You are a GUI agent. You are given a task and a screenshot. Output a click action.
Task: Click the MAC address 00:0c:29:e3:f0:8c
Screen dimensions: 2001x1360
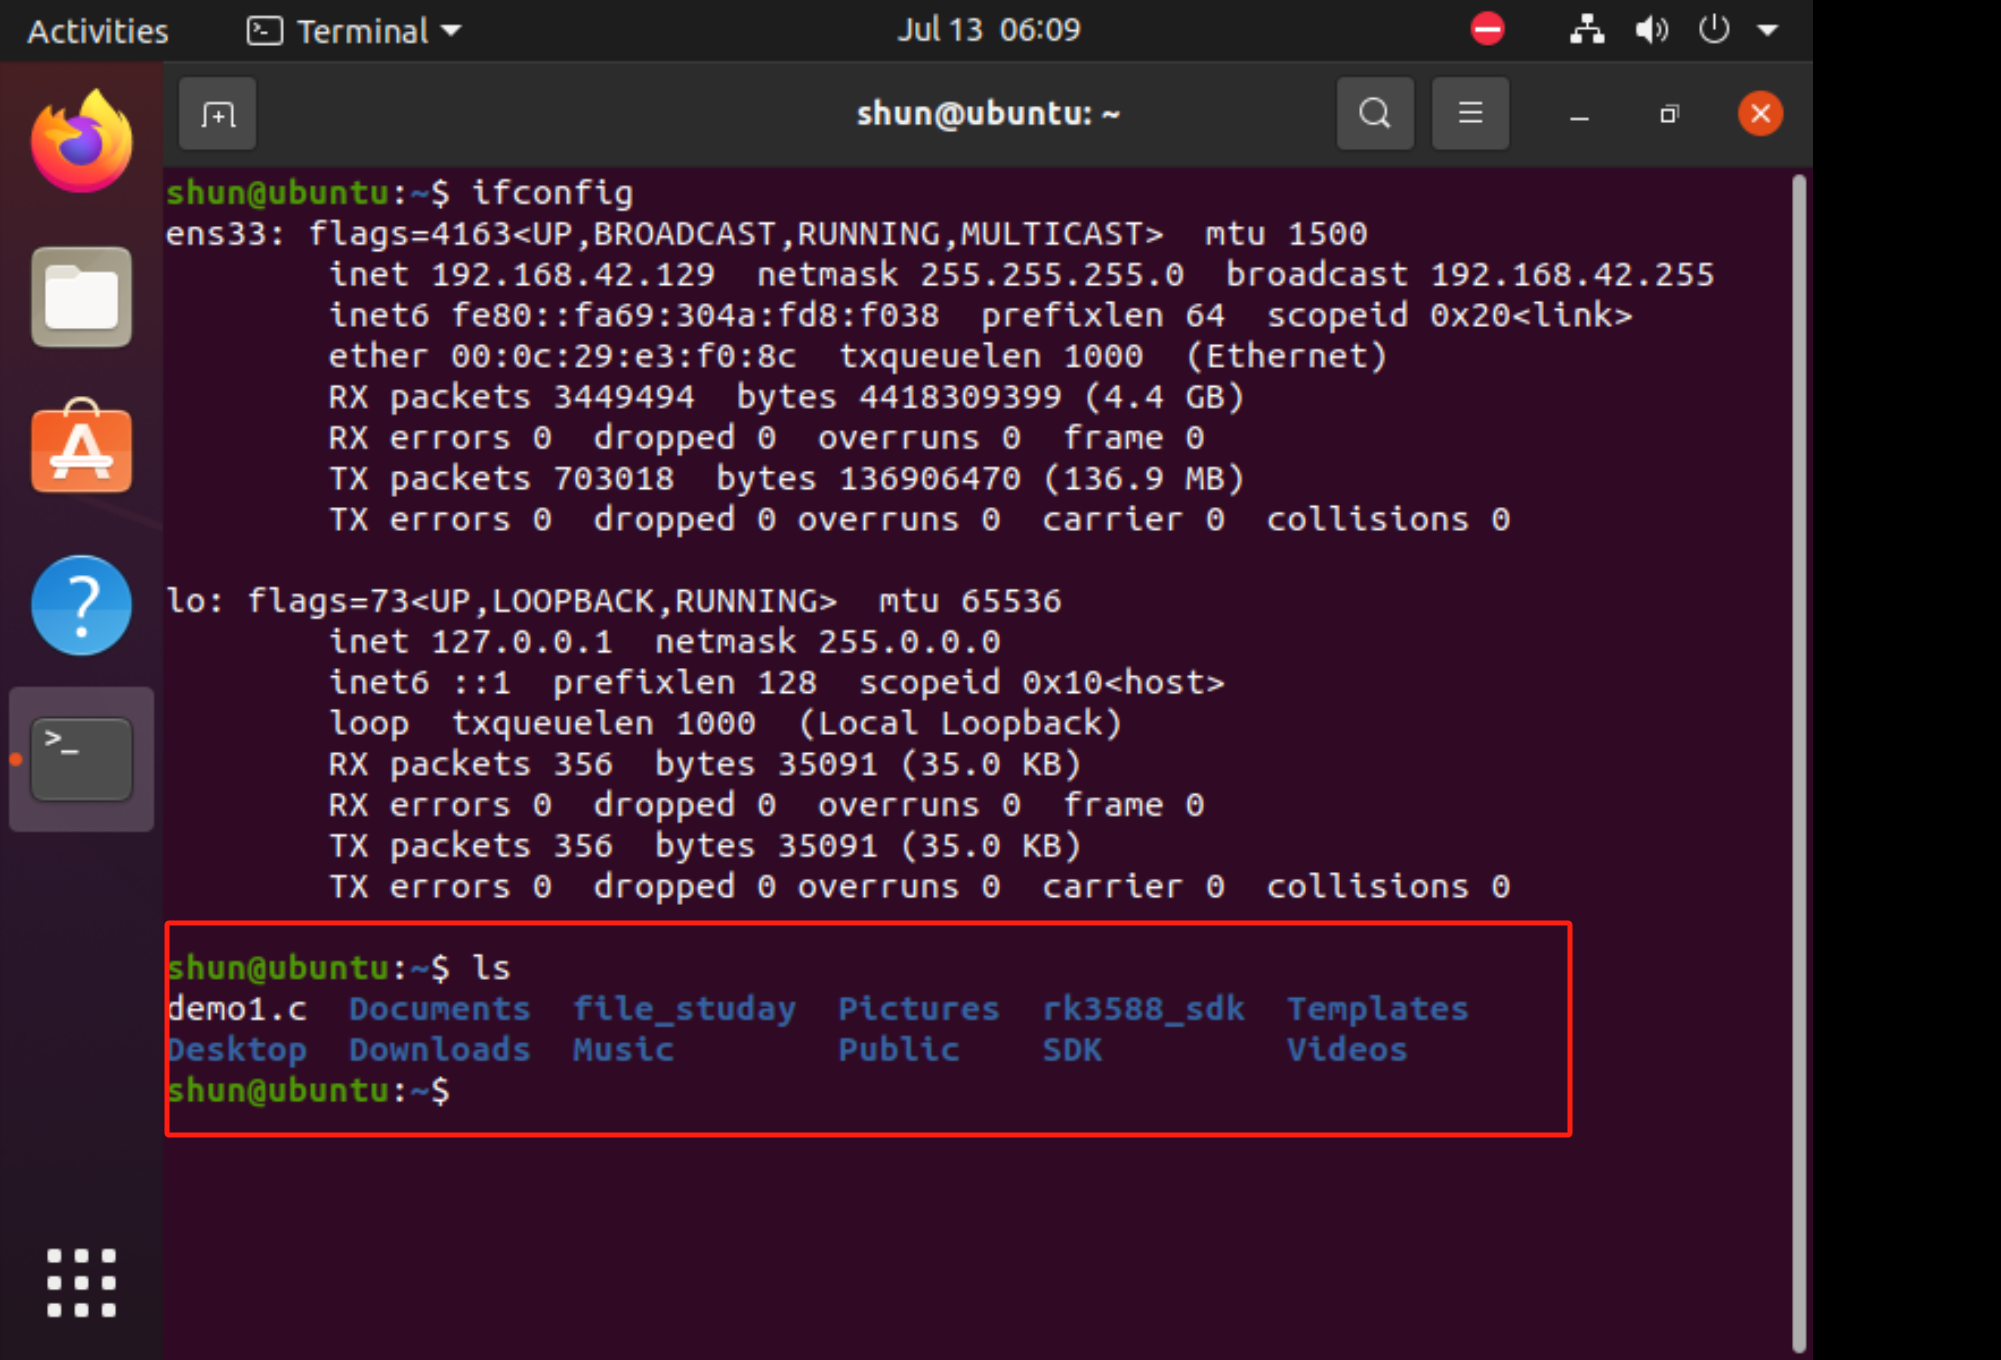(623, 356)
